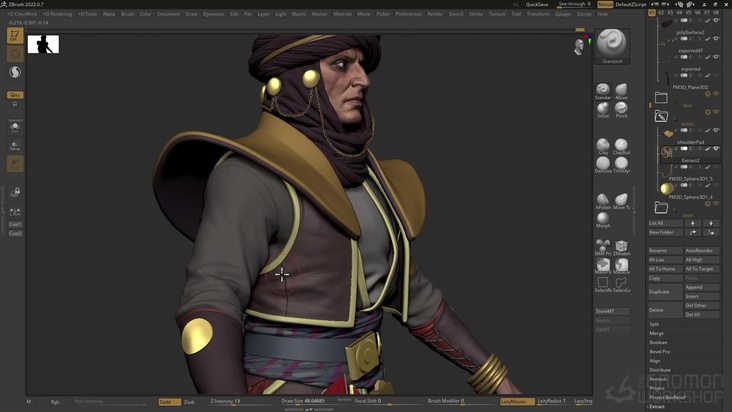Collapse the Extract section
The width and height of the screenshot is (732, 412).
click(x=656, y=406)
